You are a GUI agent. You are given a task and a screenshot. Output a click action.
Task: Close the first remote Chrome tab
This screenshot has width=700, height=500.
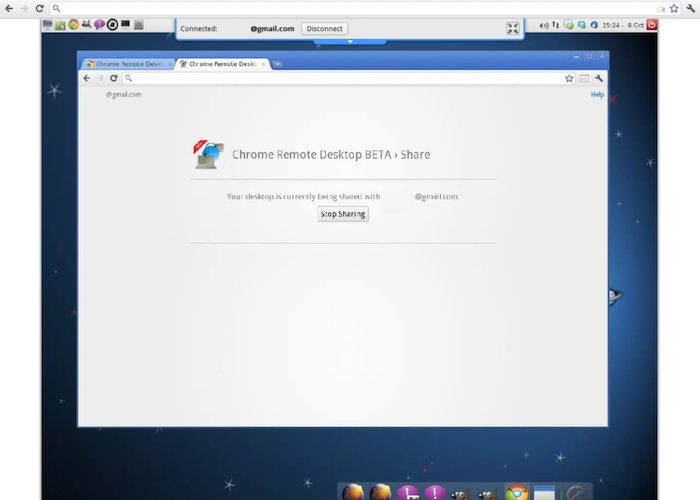click(170, 64)
